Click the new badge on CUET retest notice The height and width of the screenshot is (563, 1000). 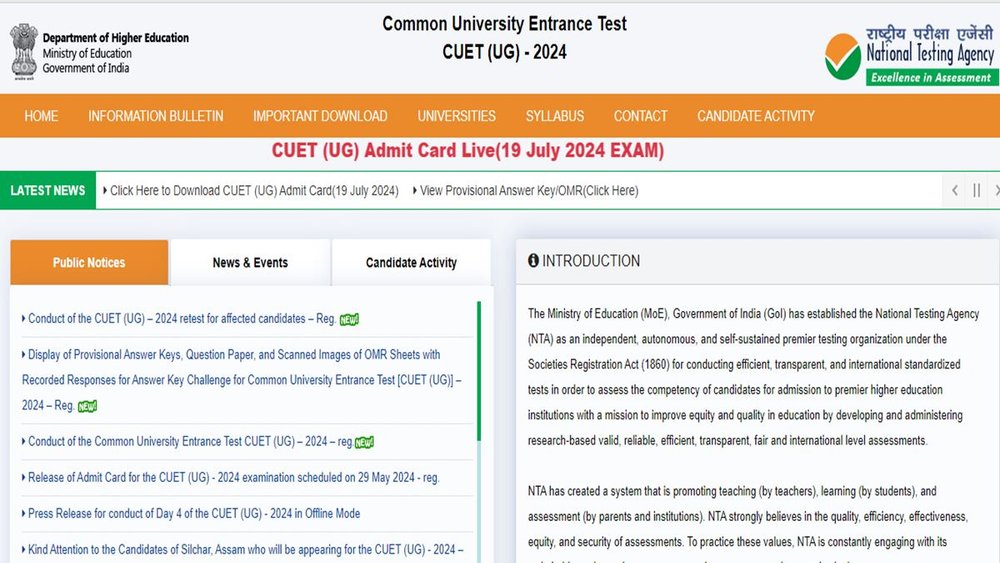point(349,320)
